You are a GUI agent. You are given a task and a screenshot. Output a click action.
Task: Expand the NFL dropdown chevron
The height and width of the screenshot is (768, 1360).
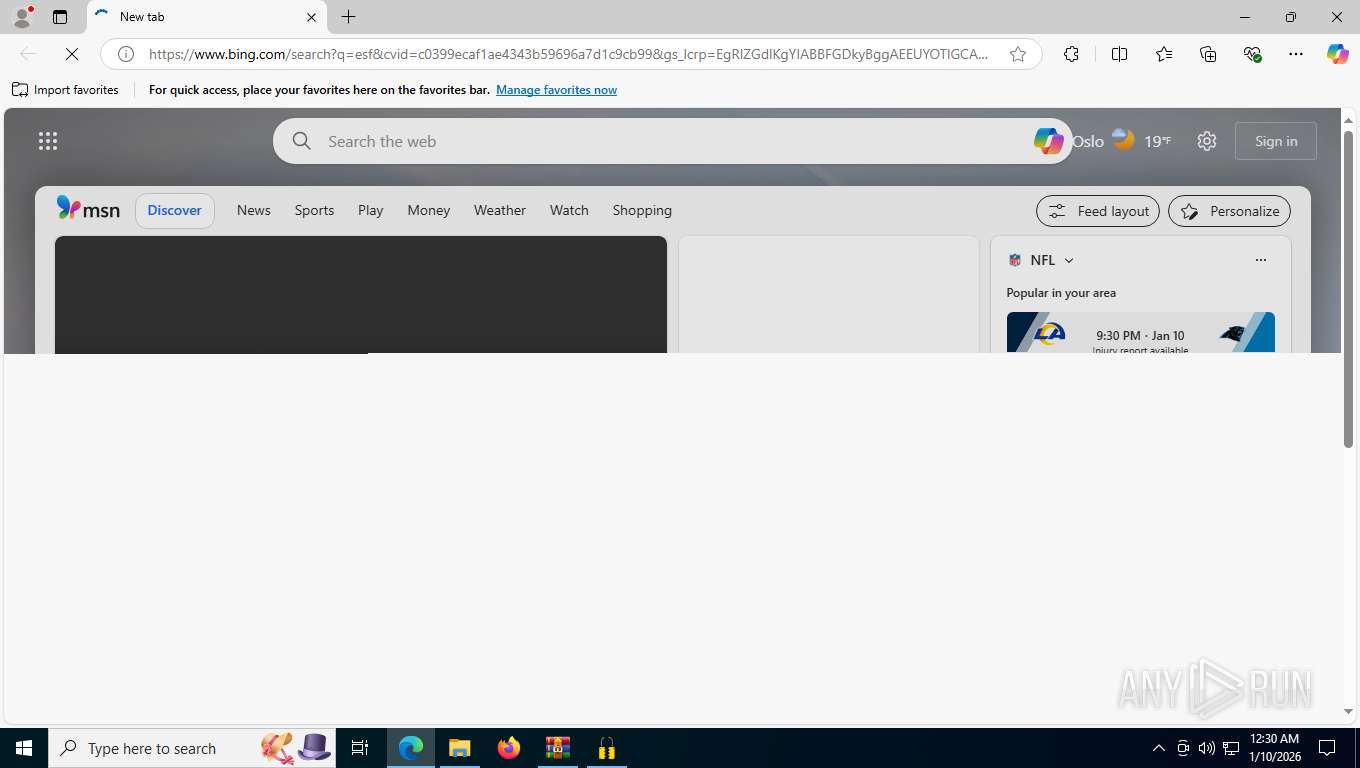pos(1069,260)
